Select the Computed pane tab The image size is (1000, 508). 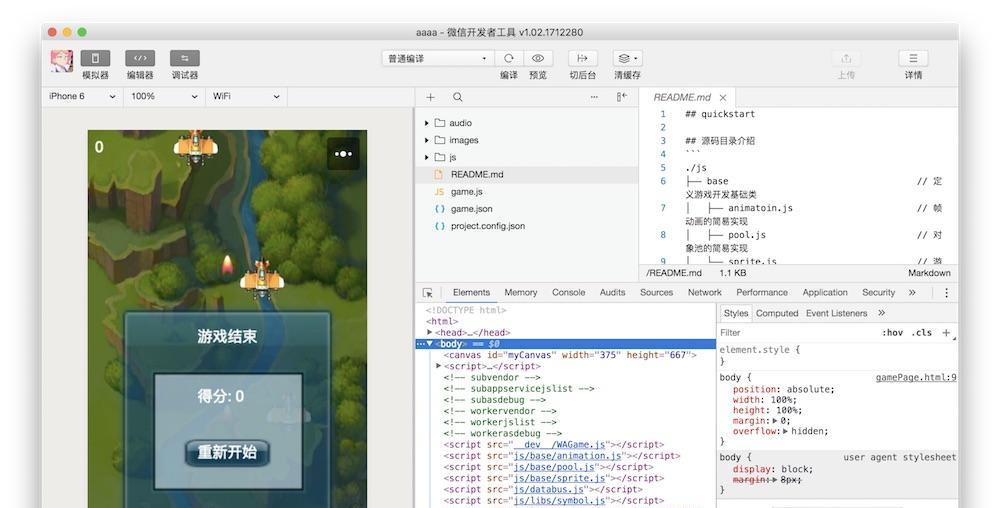(x=777, y=314)
